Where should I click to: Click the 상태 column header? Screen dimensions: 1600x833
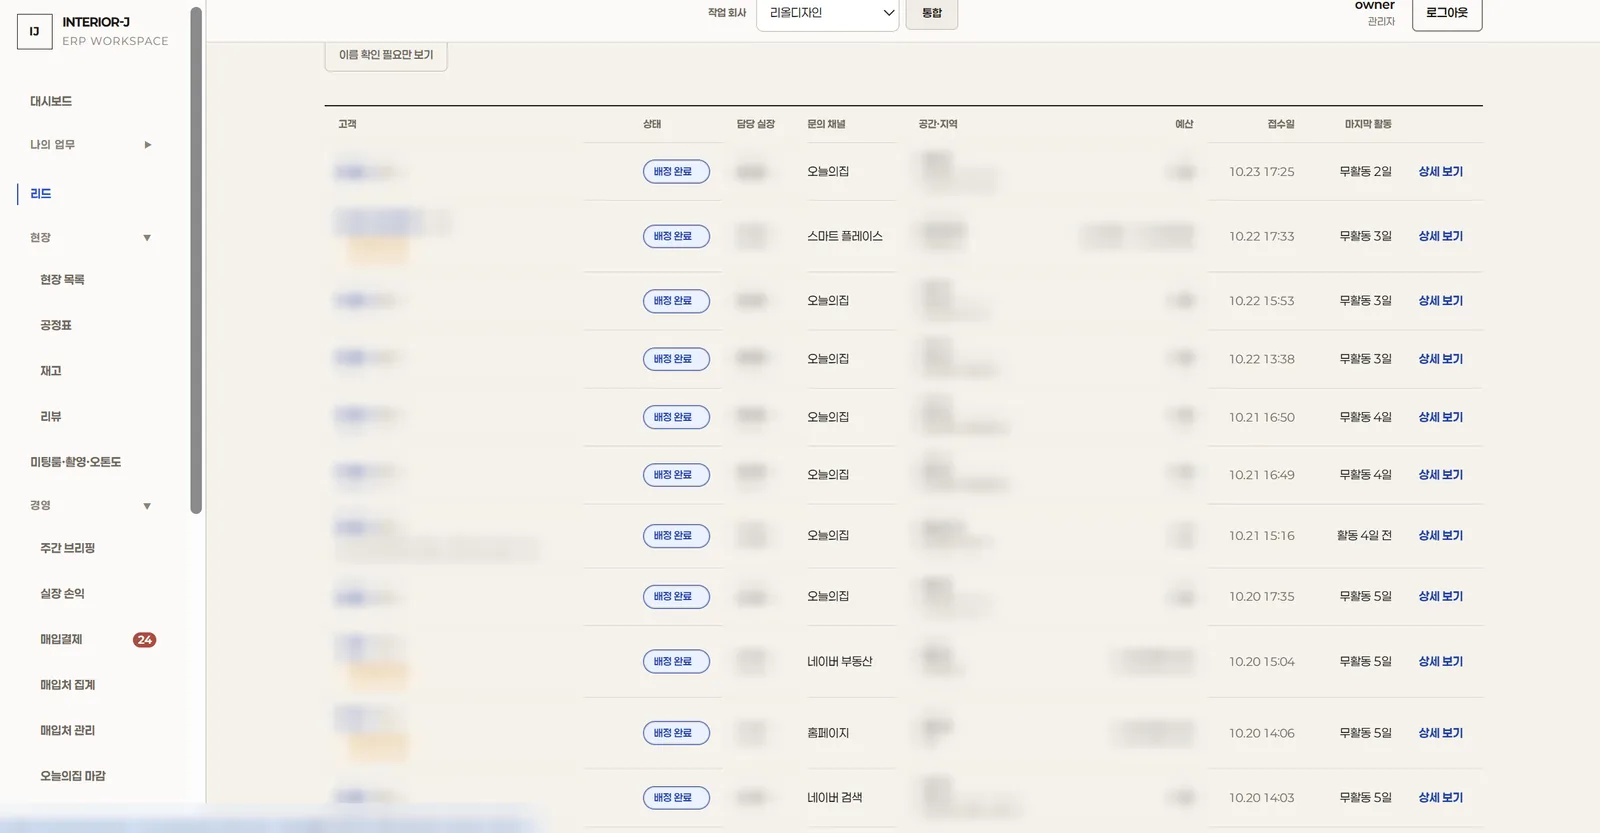pyautogui.click(x=652, y=124)
